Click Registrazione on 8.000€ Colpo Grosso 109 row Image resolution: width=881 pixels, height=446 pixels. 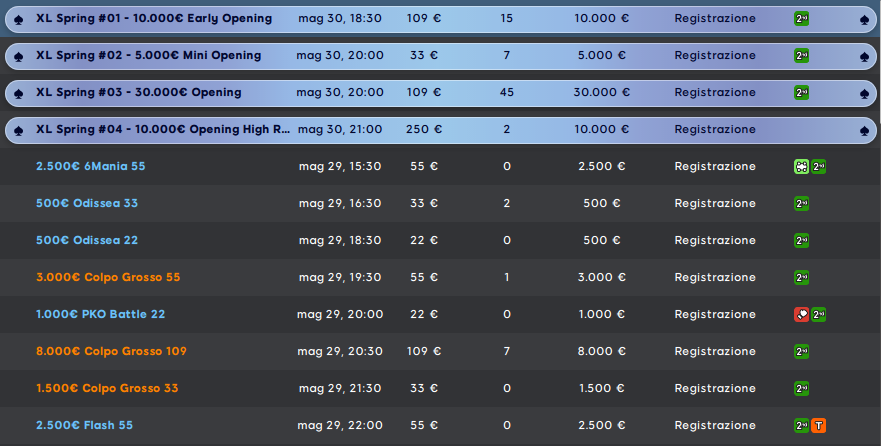[715, 351]
